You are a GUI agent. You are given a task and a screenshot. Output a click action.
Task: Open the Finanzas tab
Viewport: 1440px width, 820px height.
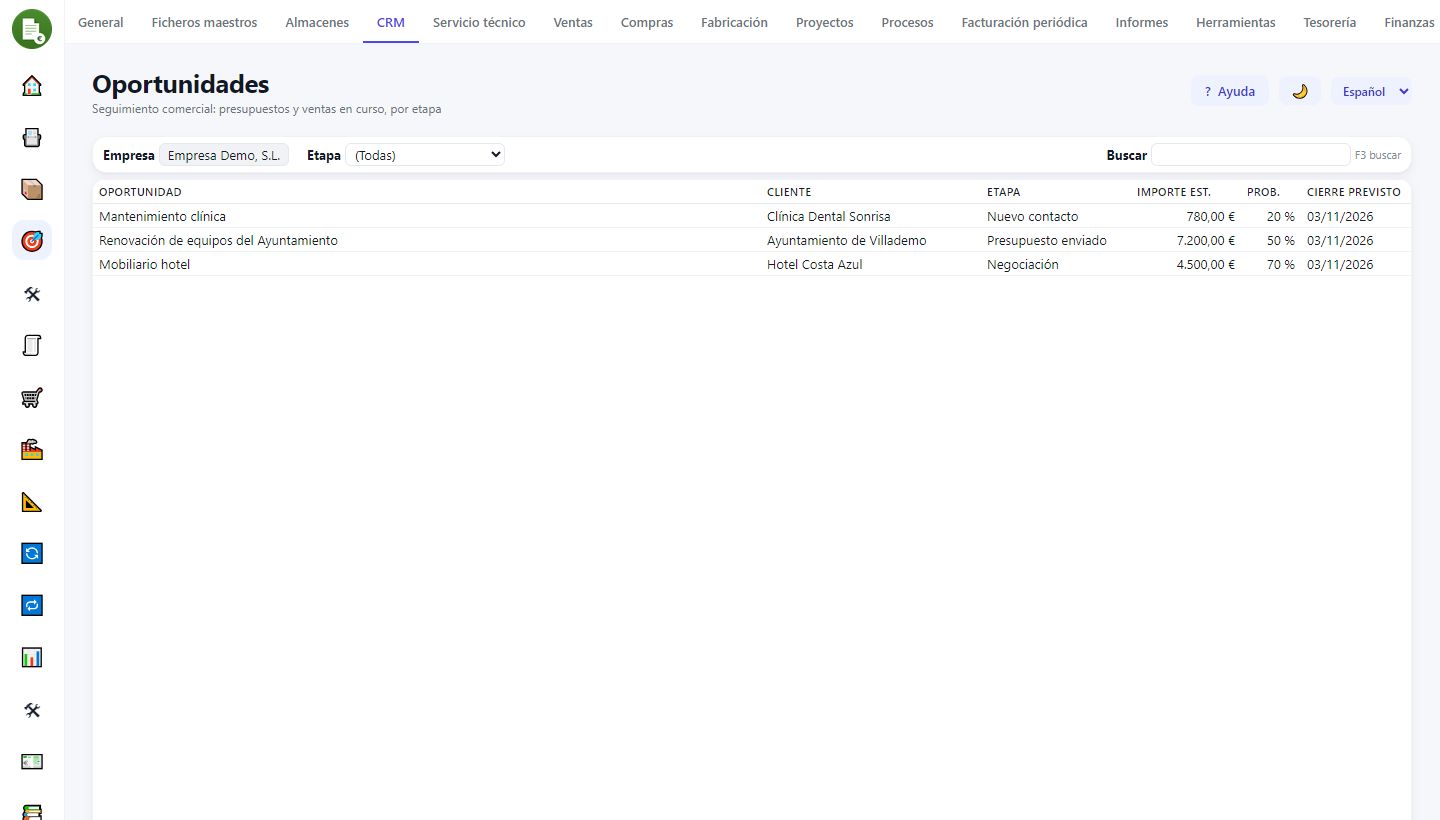pos(1409,22)
